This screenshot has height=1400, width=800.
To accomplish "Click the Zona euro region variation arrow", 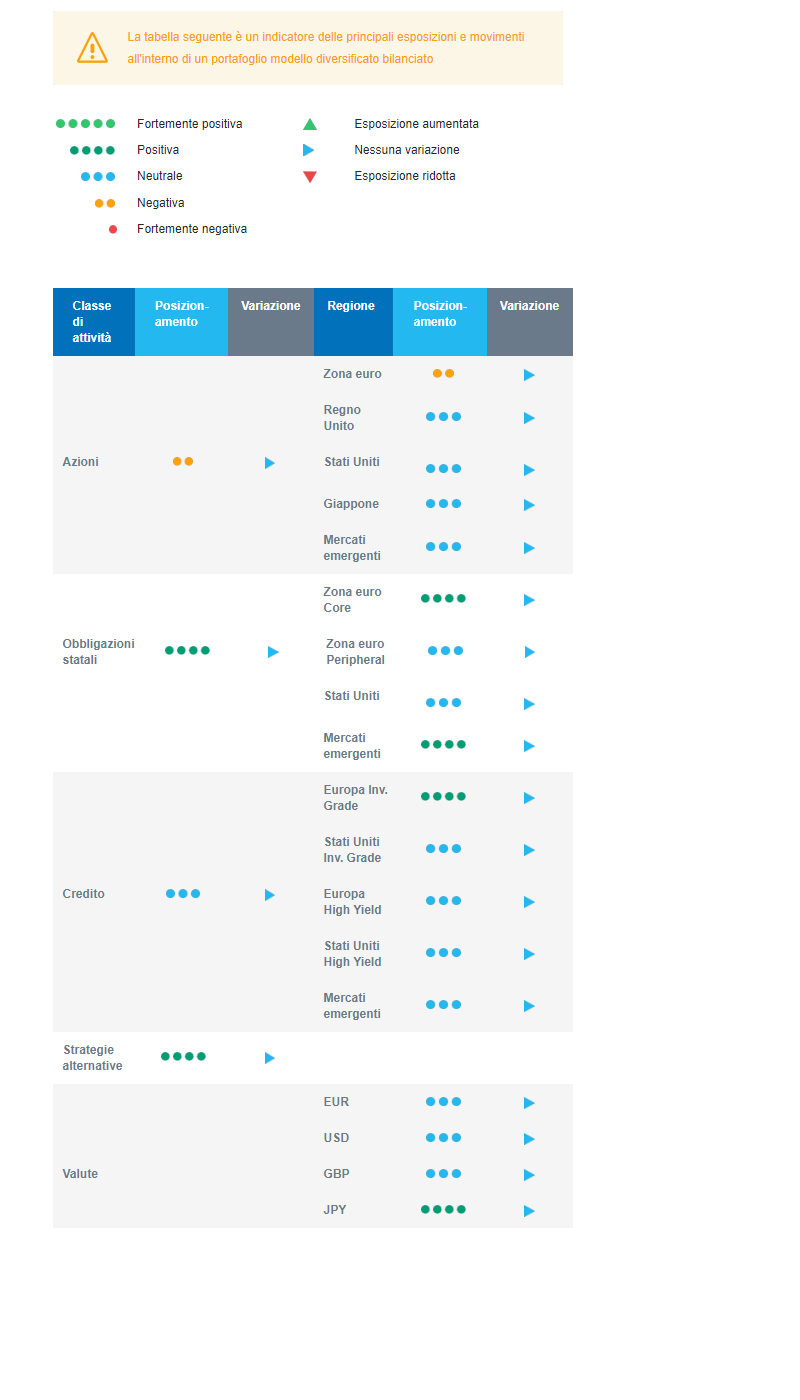I will click(529, 375).
